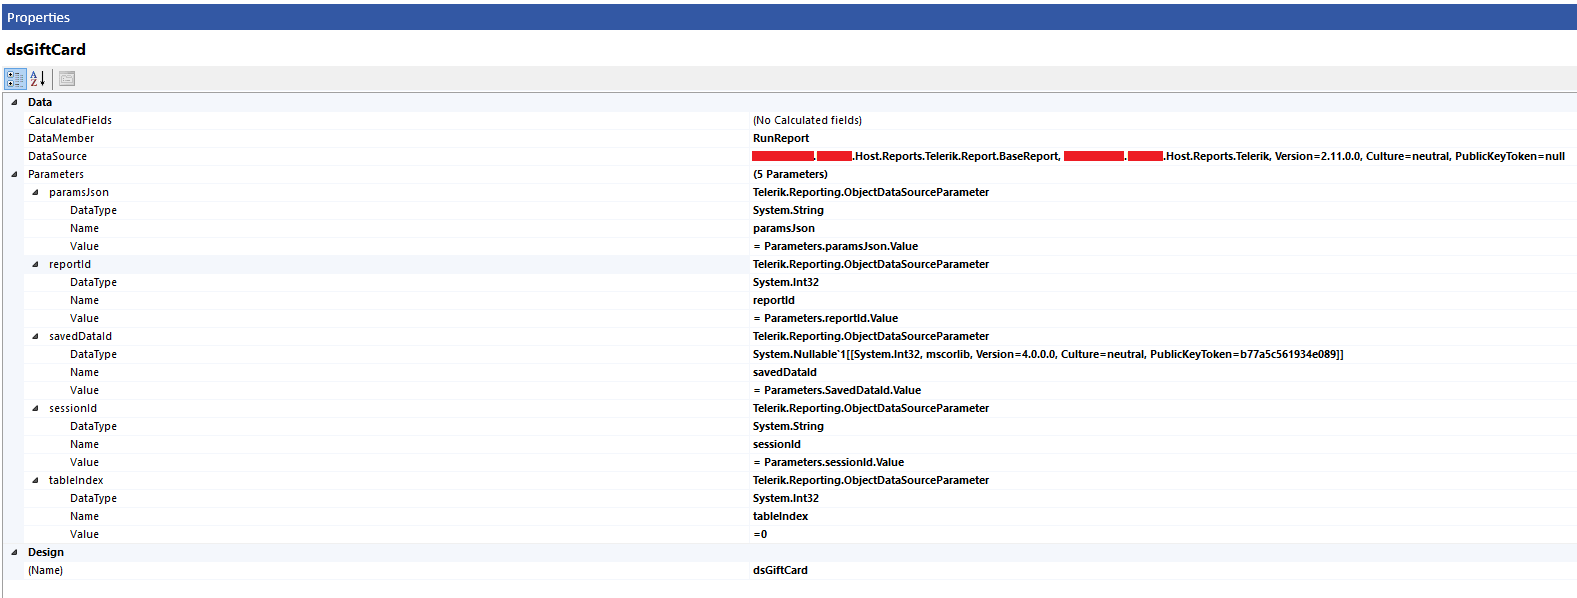Select the tableIndex tree label
The width and height of the screenshot is (1577, 598).
pyautogui.click(x=76, y=480)
